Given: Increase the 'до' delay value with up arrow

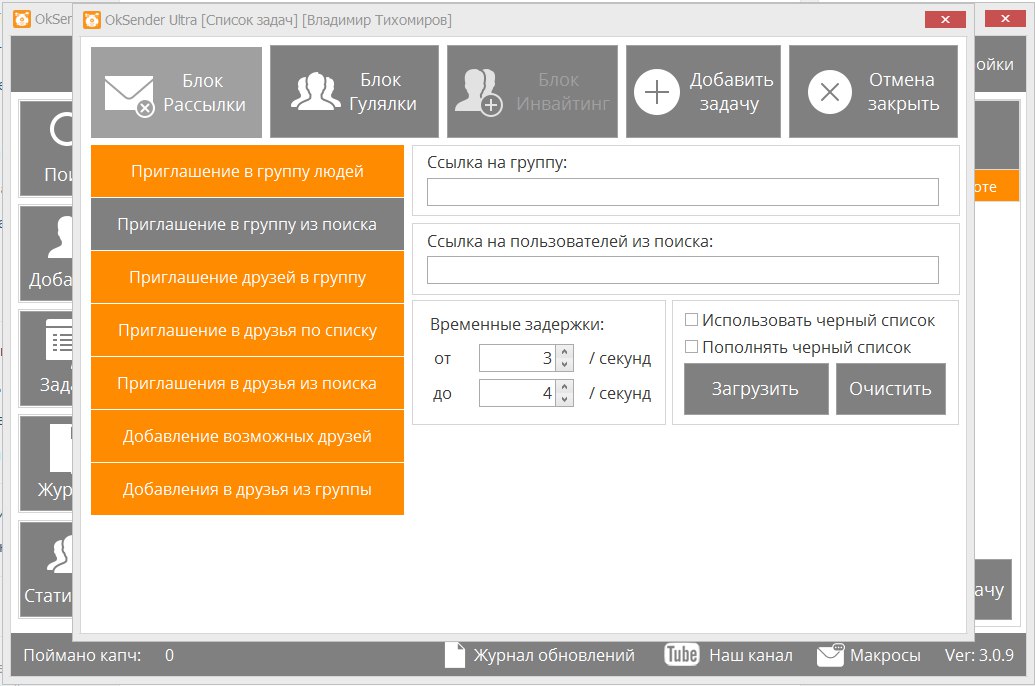Looking at the screenshot, I should [x=564, y=387].
